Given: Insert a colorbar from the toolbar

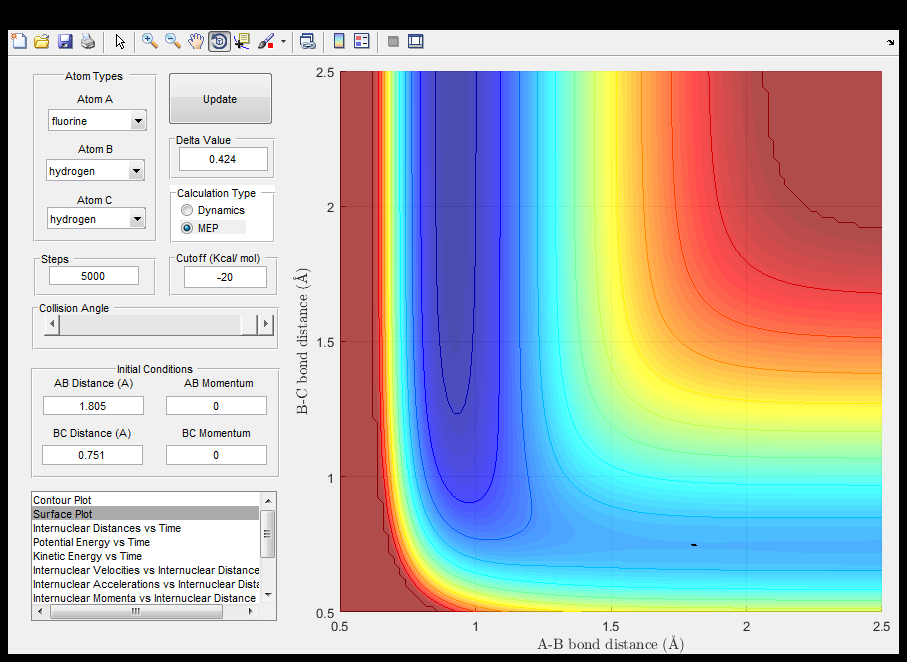Looking at the screenshot, I should click(x=339, y=41).
